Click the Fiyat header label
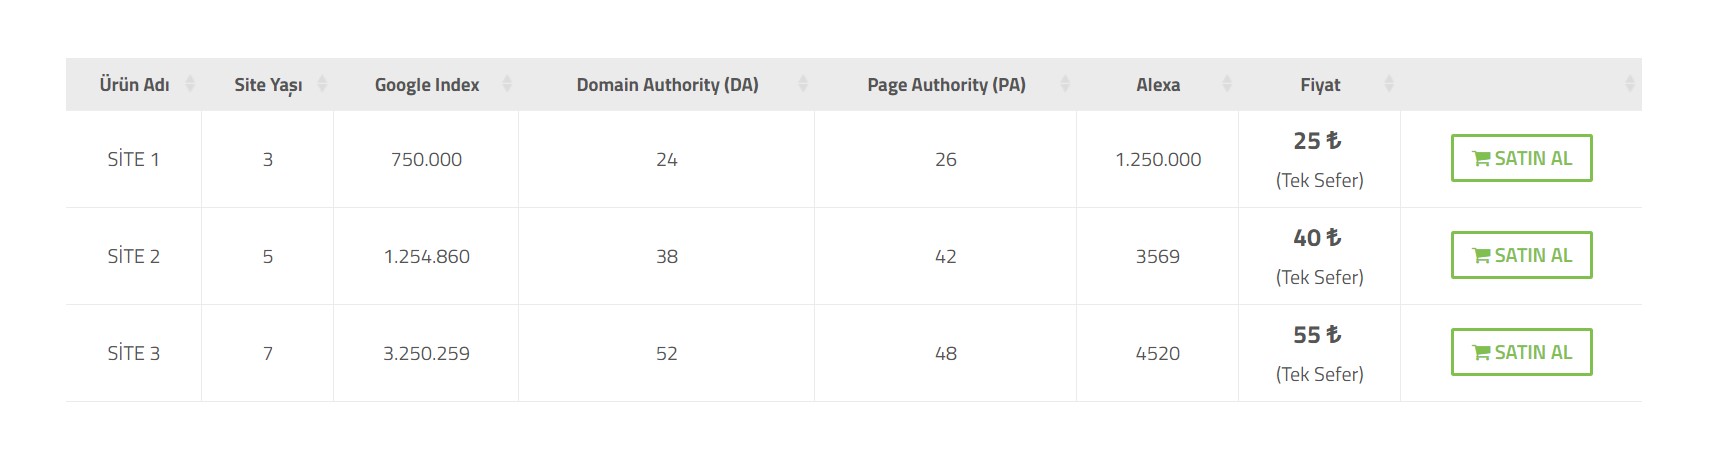The image size is (1716, 452). [x=1320, y=85]
